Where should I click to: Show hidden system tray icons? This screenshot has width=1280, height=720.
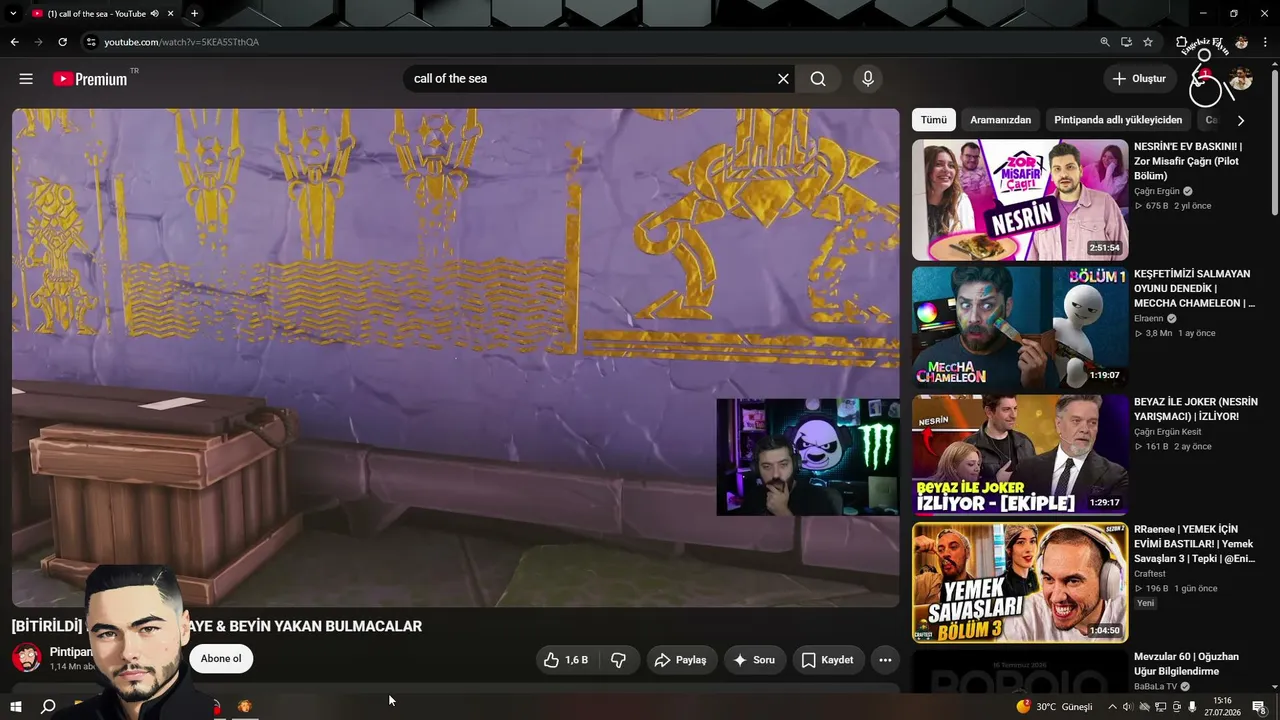click(1112, 707)
